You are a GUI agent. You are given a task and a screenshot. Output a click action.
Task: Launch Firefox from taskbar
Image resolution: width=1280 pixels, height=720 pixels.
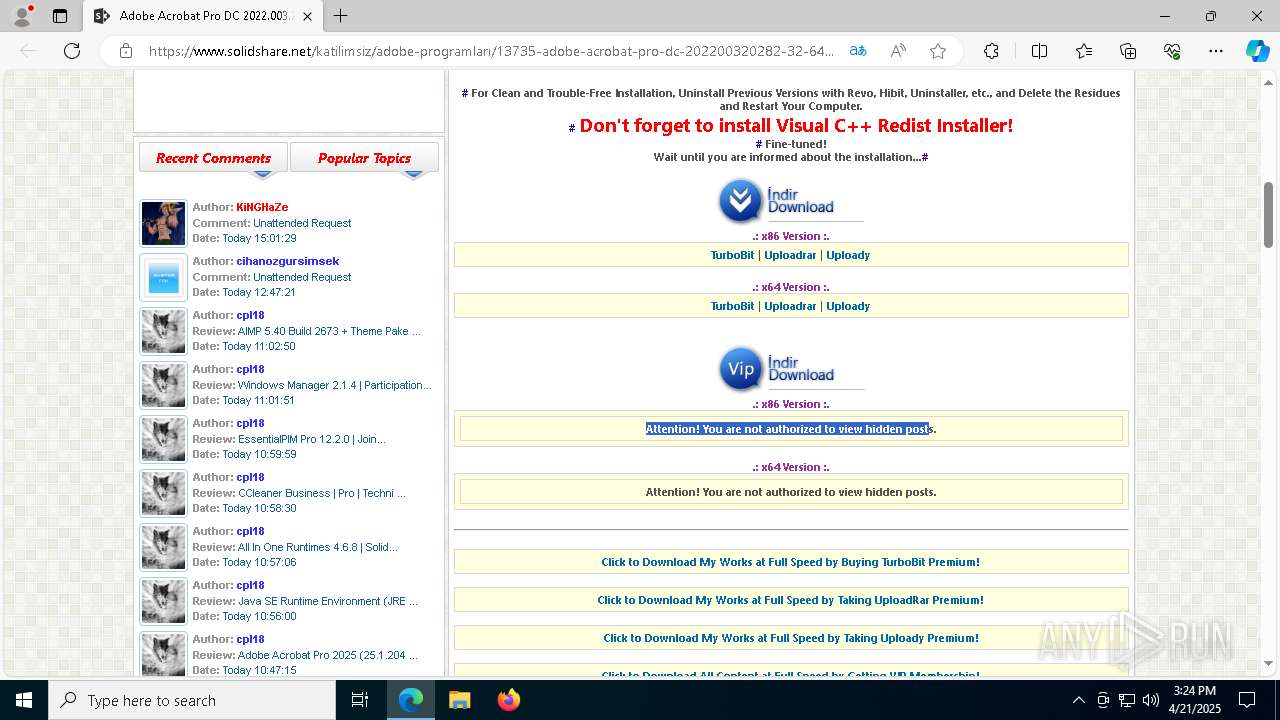point(508,700)
